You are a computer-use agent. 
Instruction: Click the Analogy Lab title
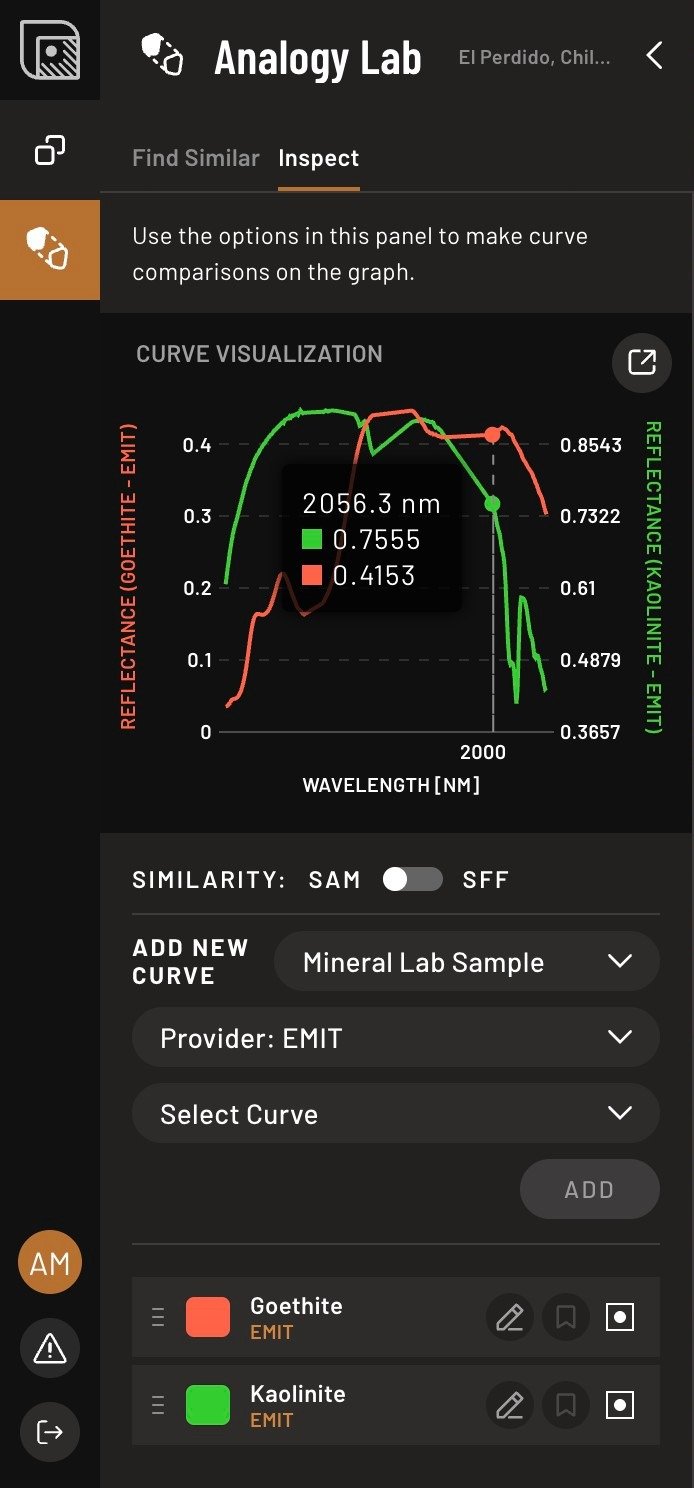[x=318, y=58]
